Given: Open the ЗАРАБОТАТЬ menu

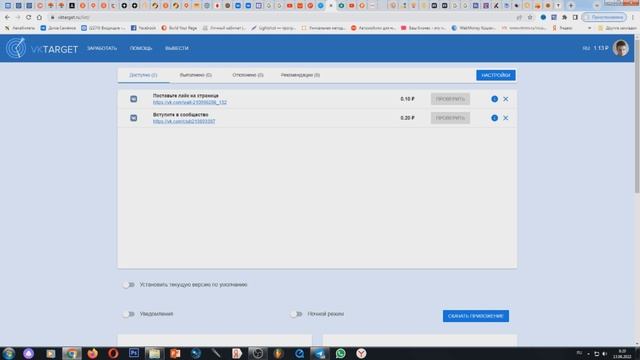Looking at the screenshot, I should click(x=102, y=48).
